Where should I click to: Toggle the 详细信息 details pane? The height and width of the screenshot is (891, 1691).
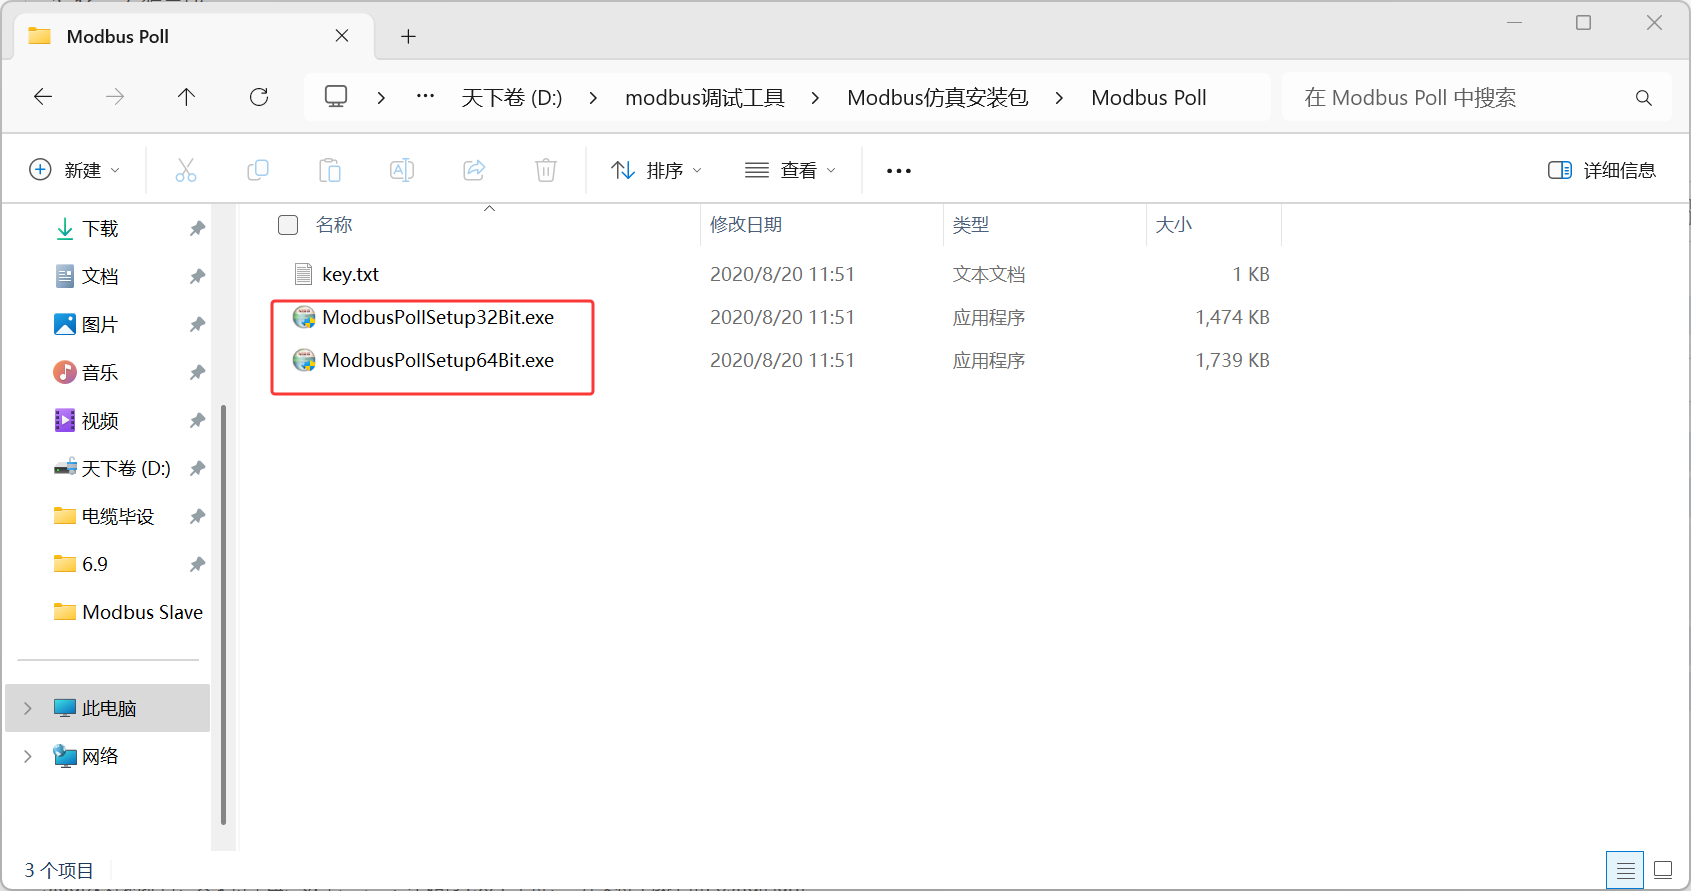pos(1601,170)
